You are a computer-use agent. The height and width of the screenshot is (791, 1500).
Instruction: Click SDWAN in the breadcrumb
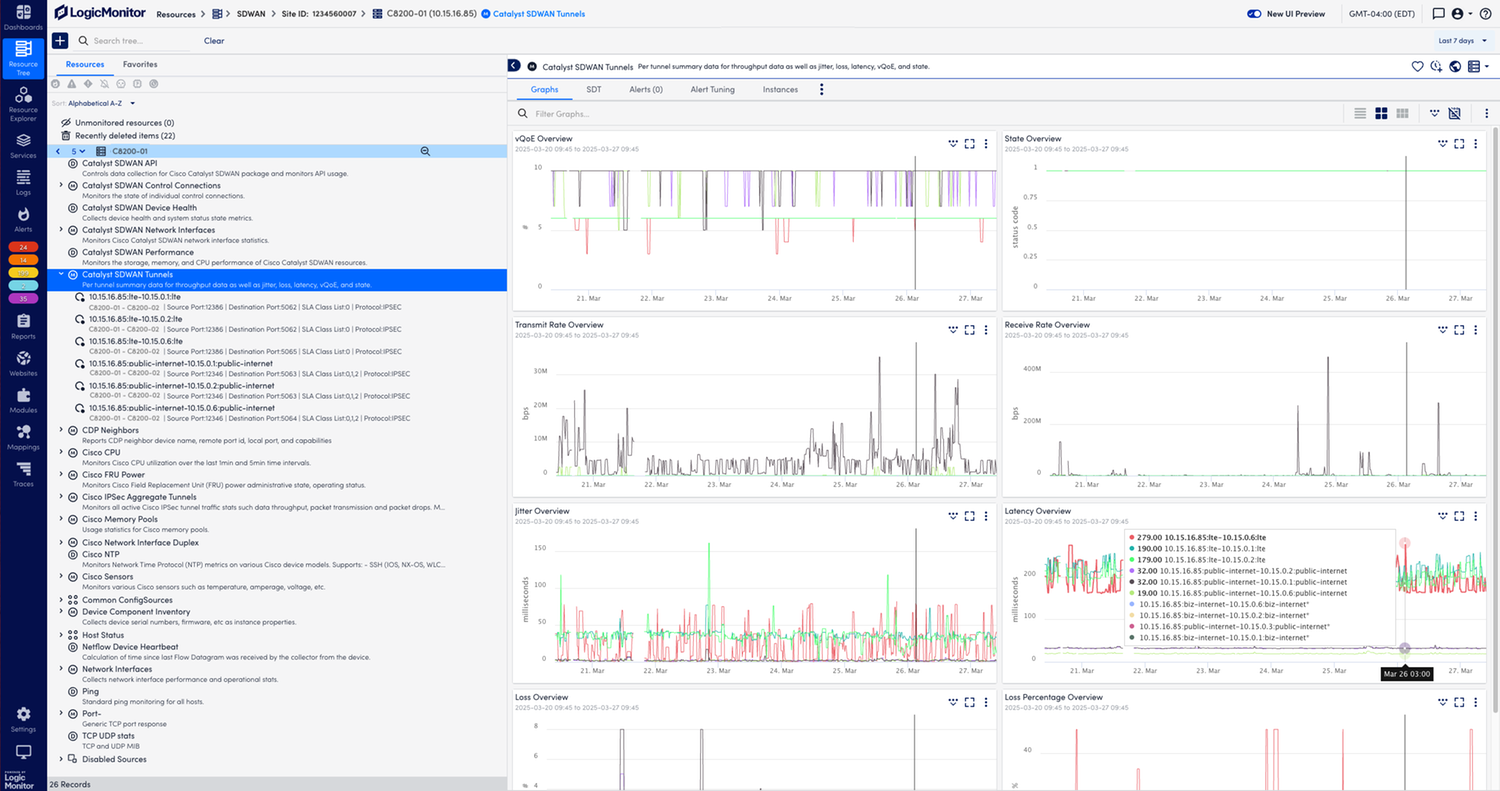250,14
